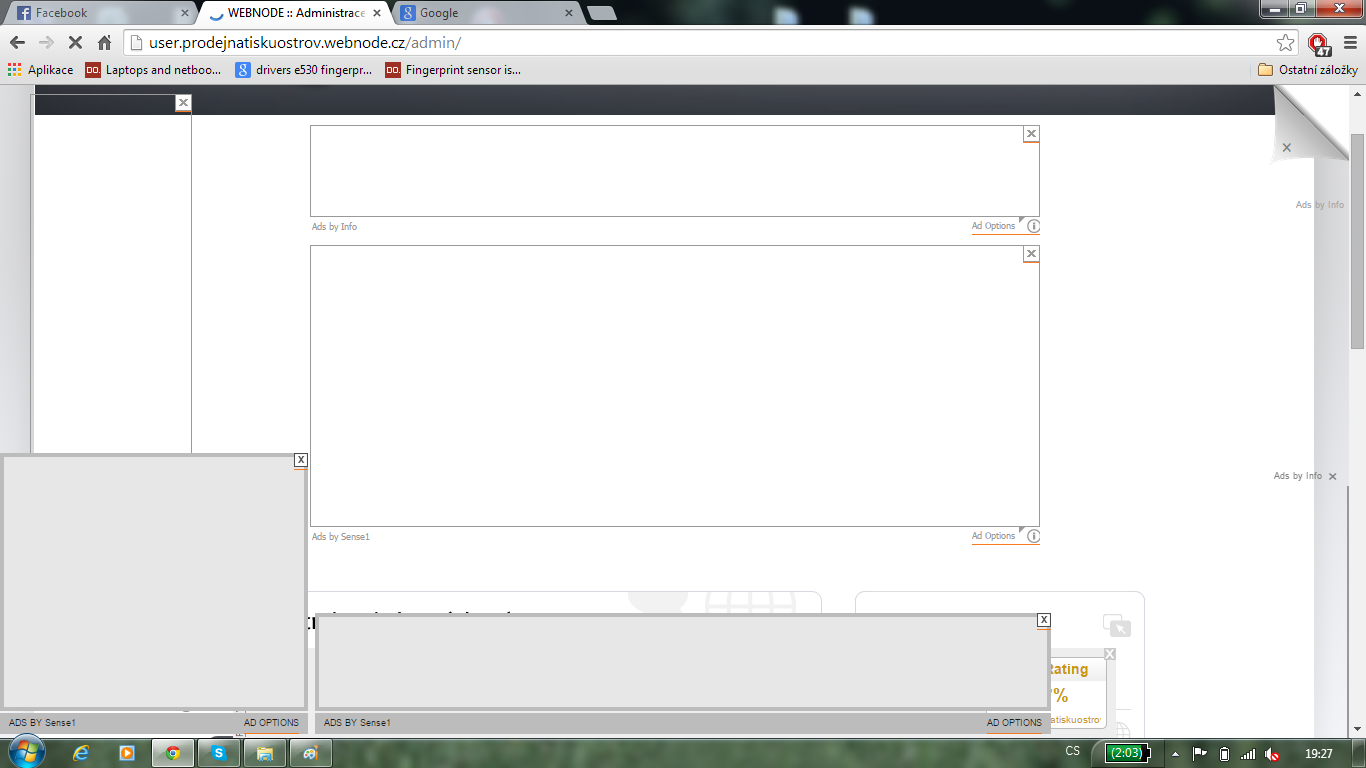Image resolution: width=1366 pixels, height=768 pixels.
Task: Click AD OPTIONS on bottom-left floating ad
Action: click(271, 723)
